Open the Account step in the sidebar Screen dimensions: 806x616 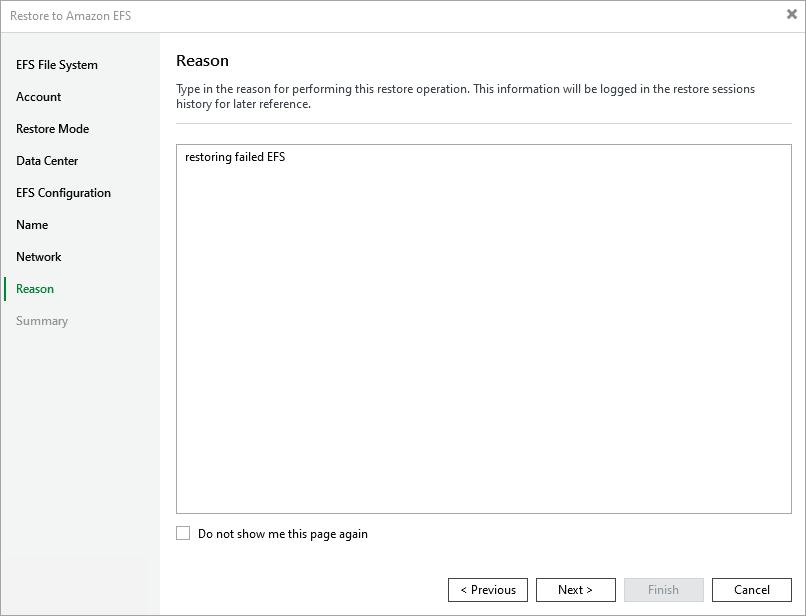point(39,97)
